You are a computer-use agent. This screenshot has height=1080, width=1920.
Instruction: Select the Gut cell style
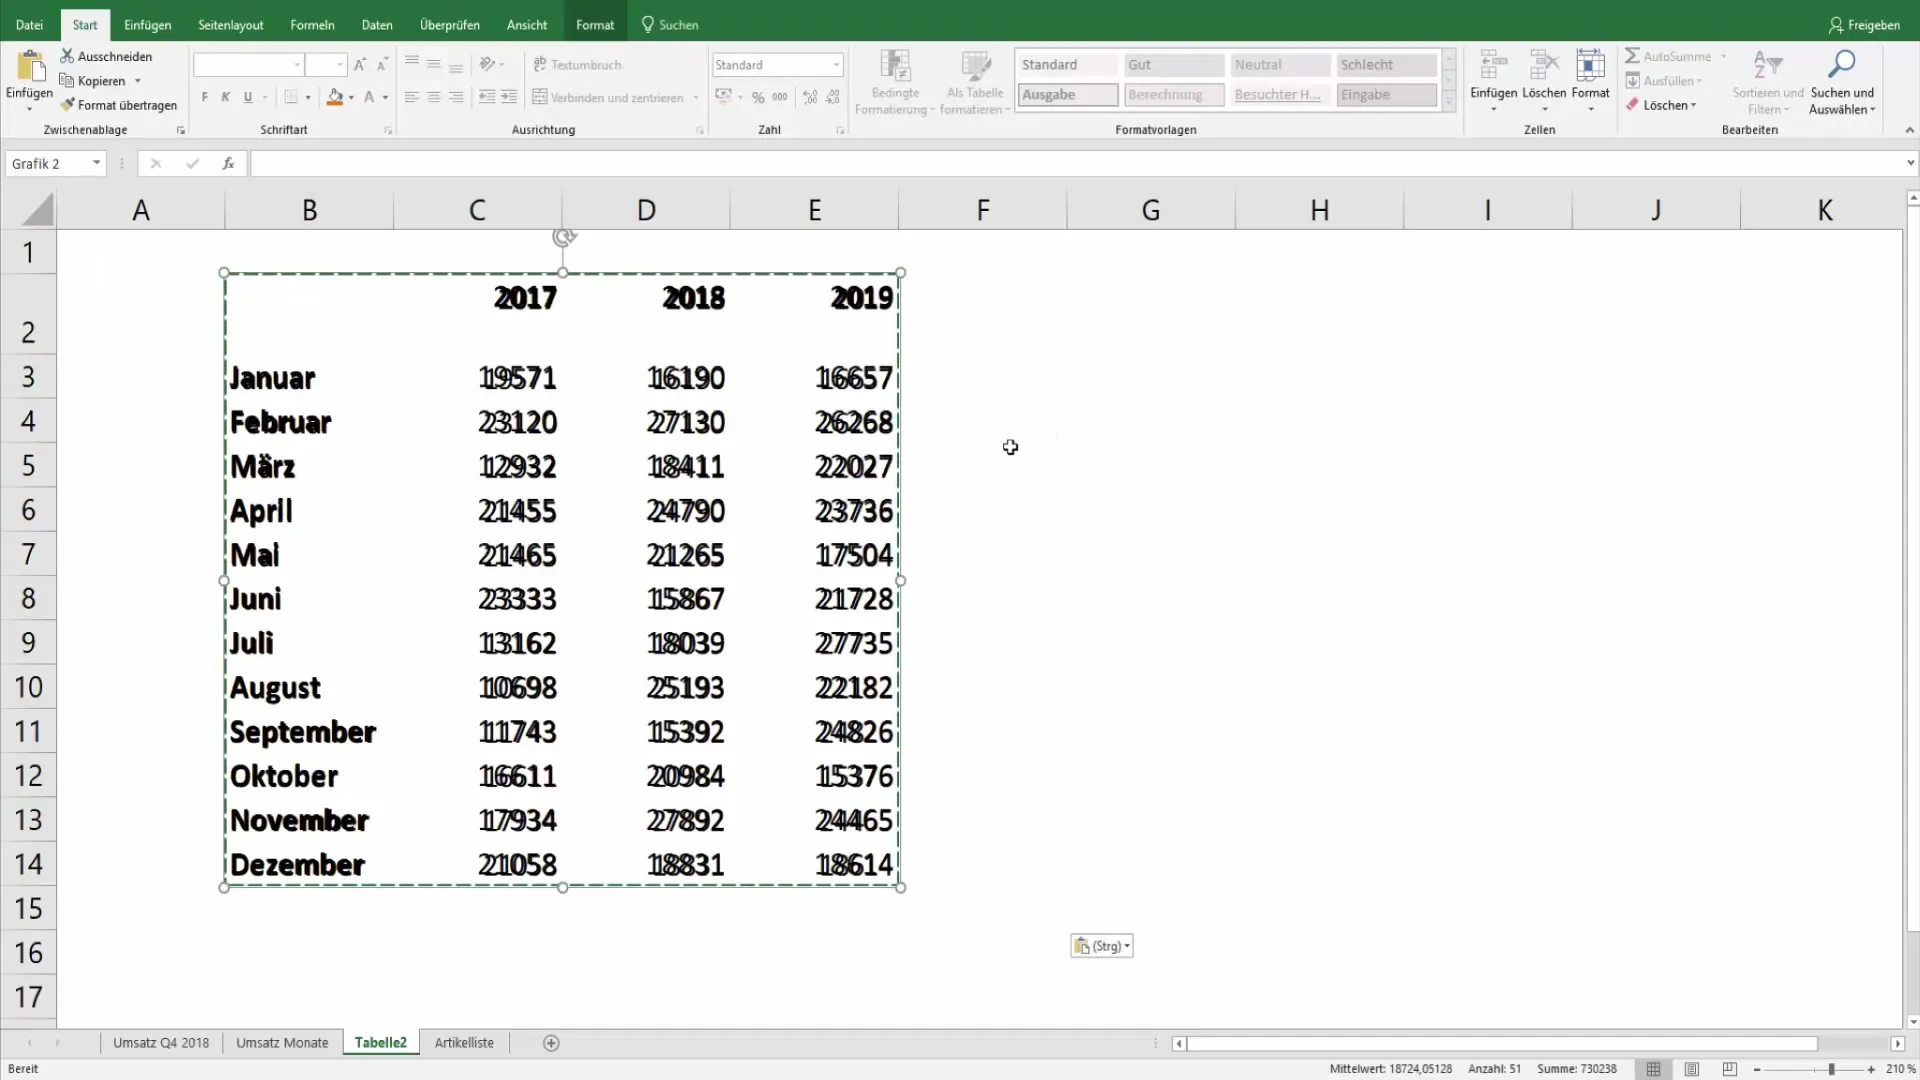pyautogui.click(x=1174, y=65)
